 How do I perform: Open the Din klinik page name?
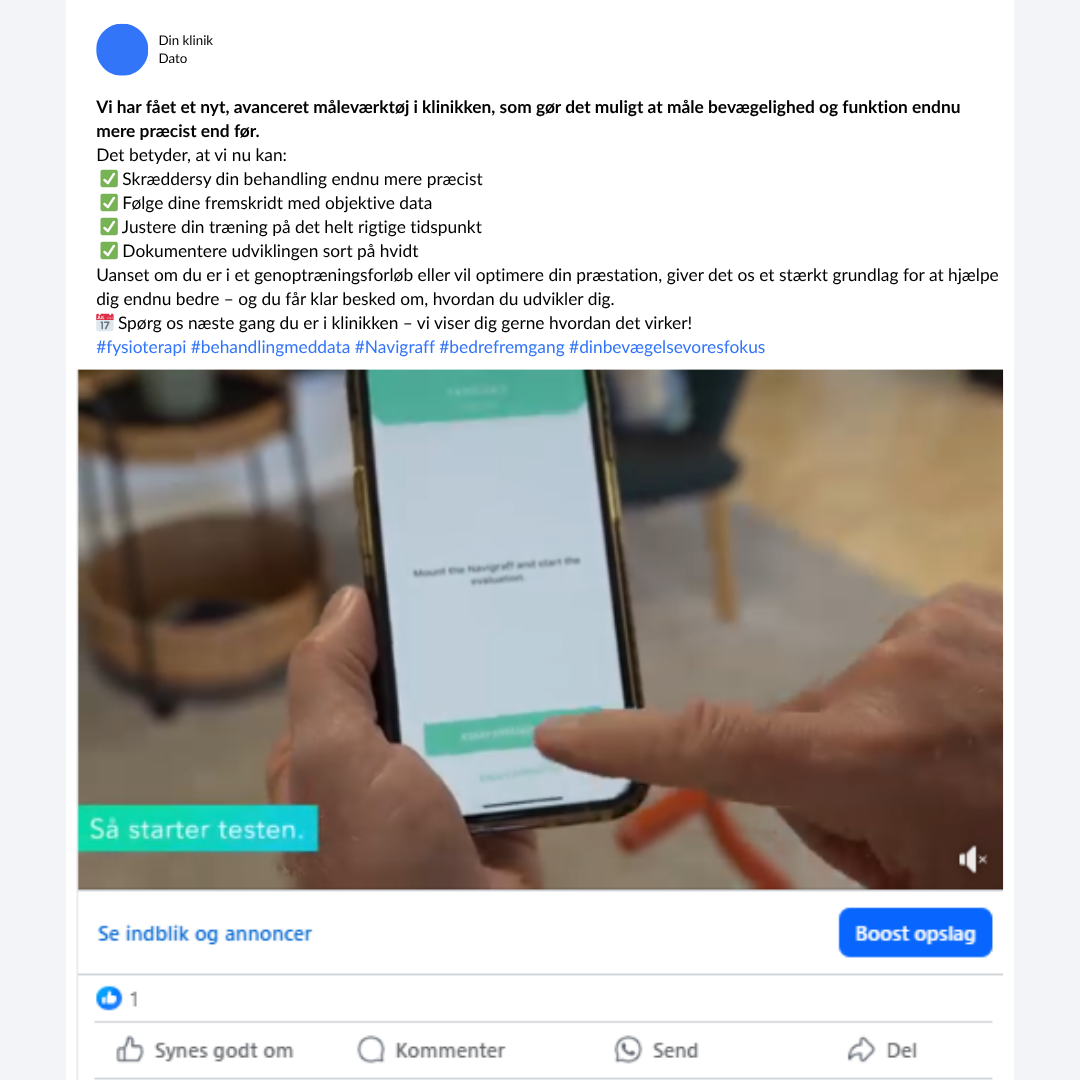tap(185, 40)
